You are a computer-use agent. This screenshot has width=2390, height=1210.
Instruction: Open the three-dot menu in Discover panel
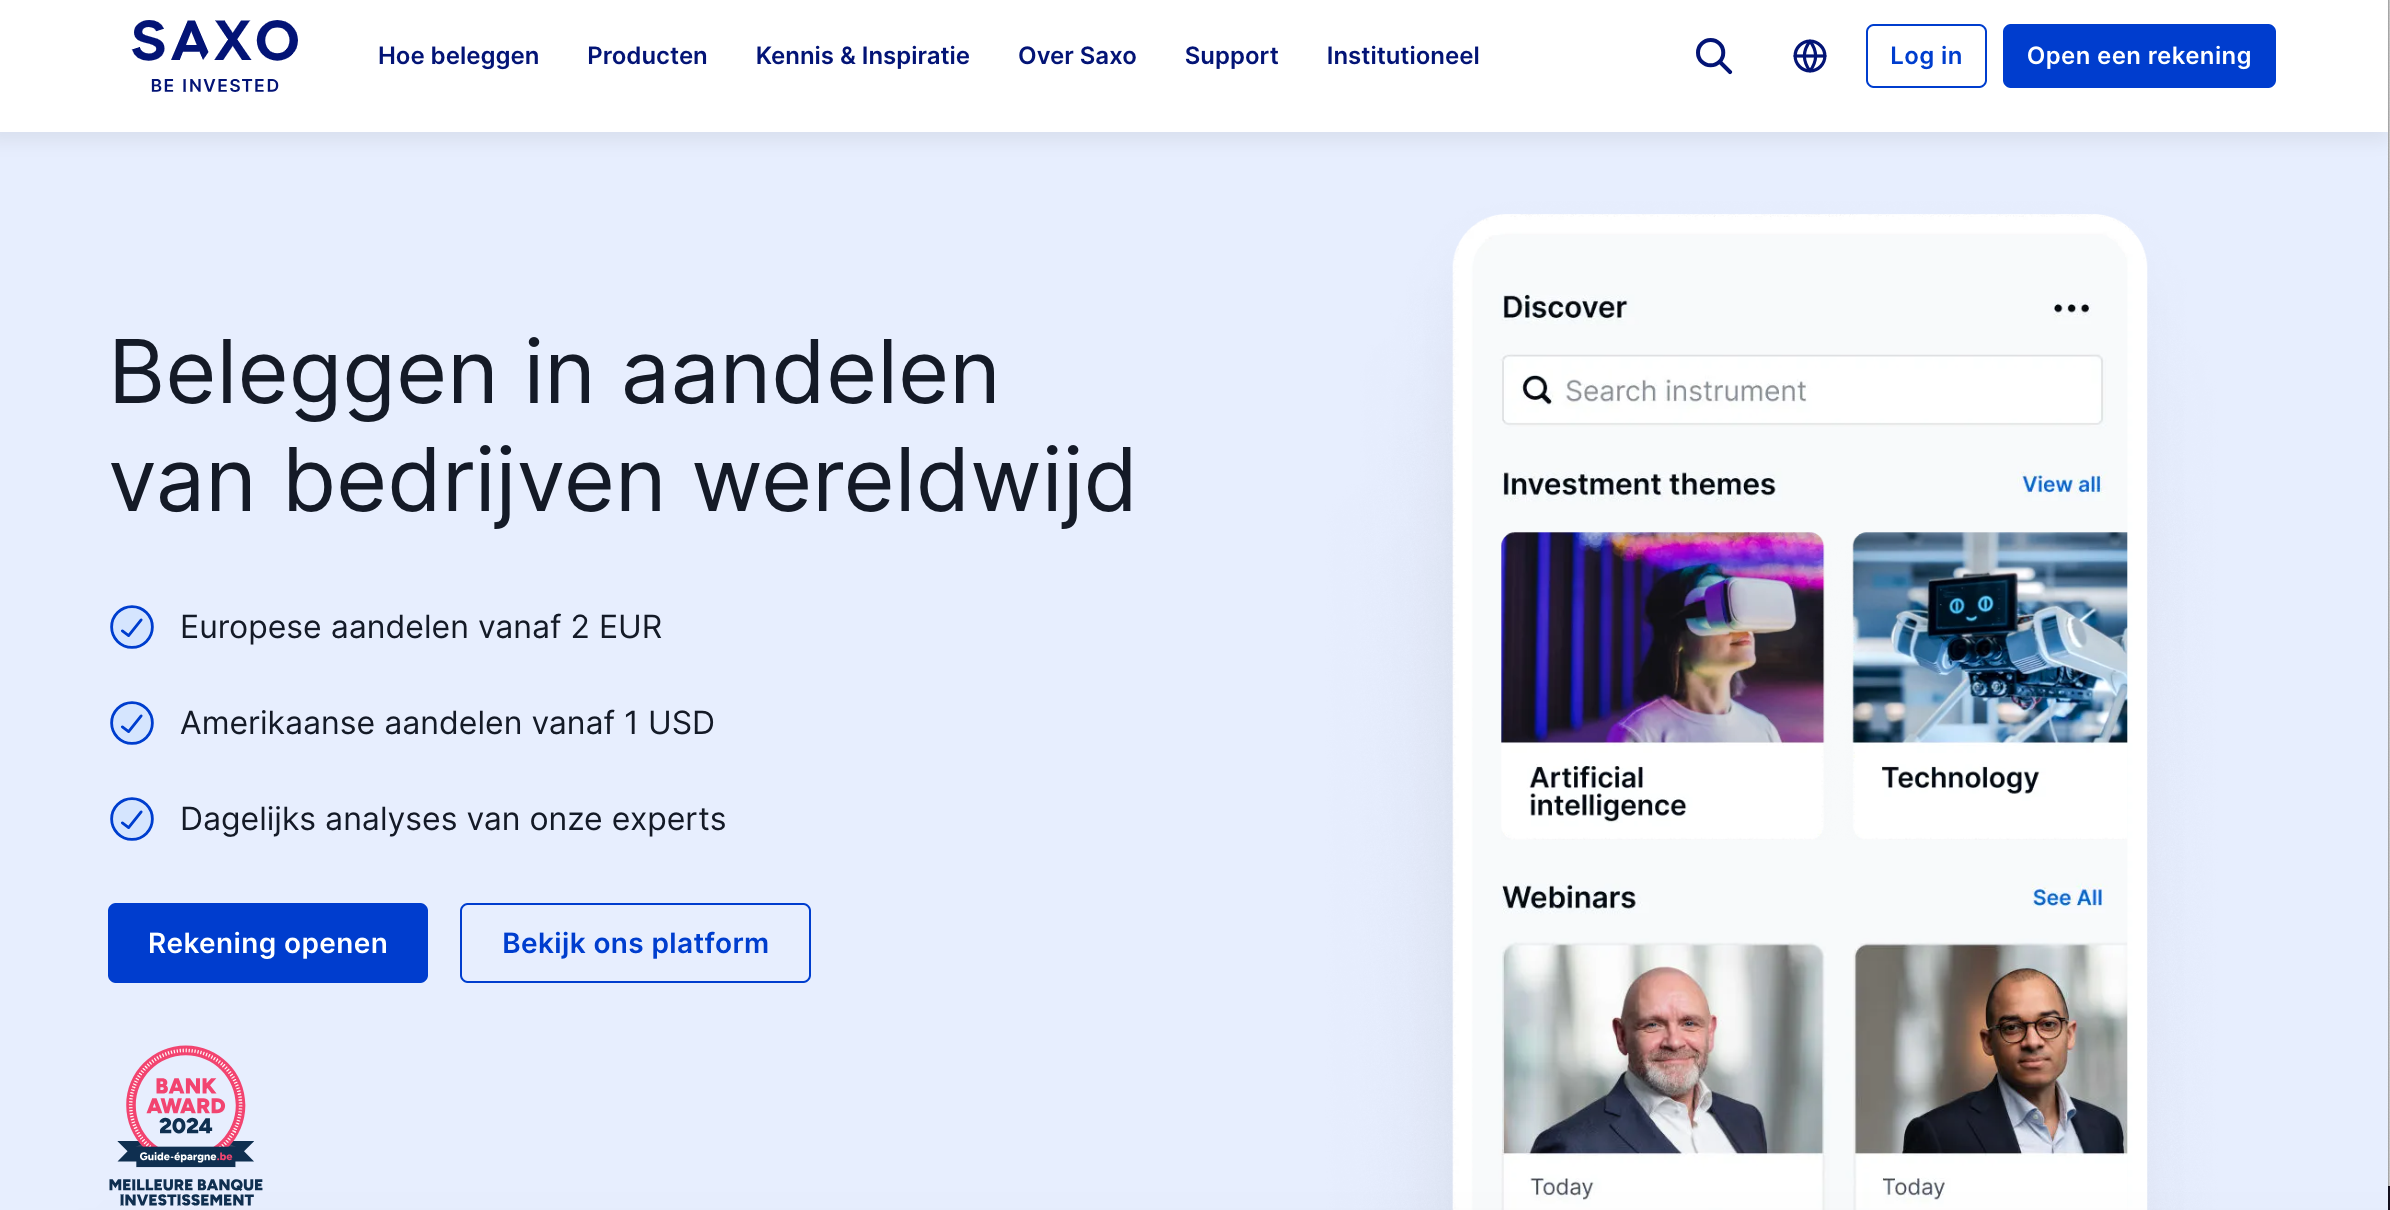(2071, 308)
